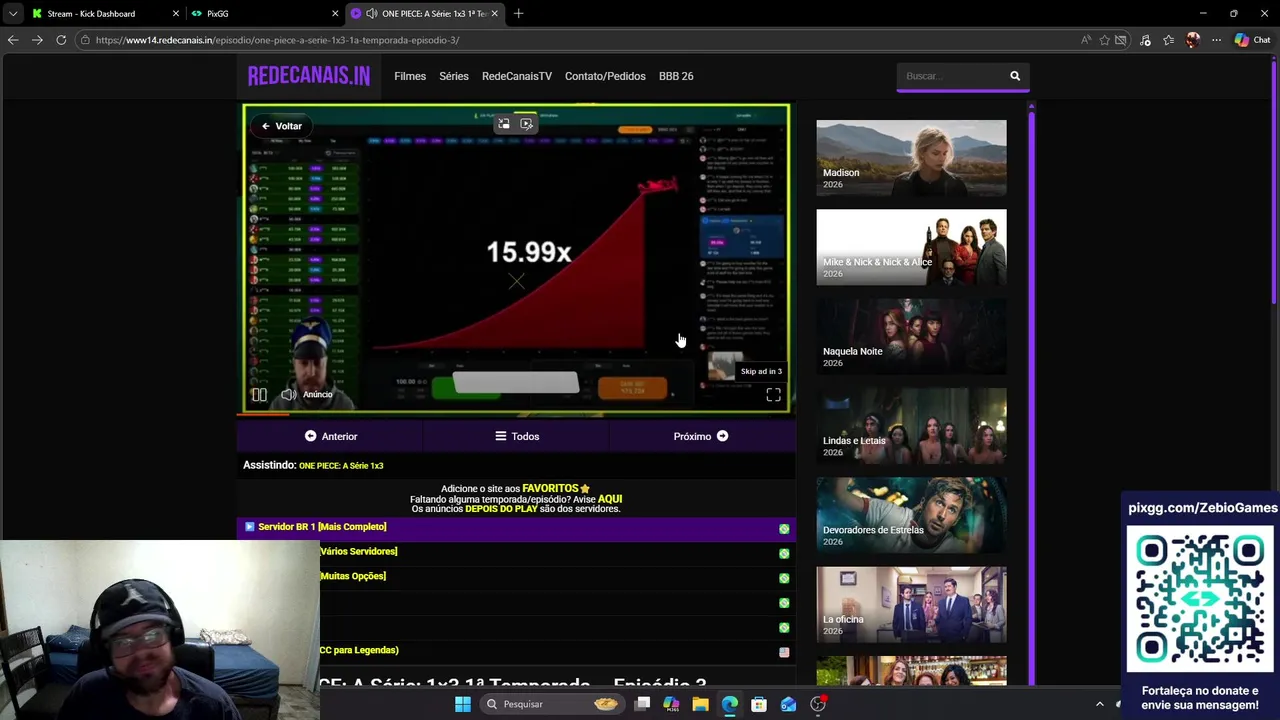This screenshot has height=720, width=1280.
Task: Close the PixGG tab
Action: click(335, 14)
